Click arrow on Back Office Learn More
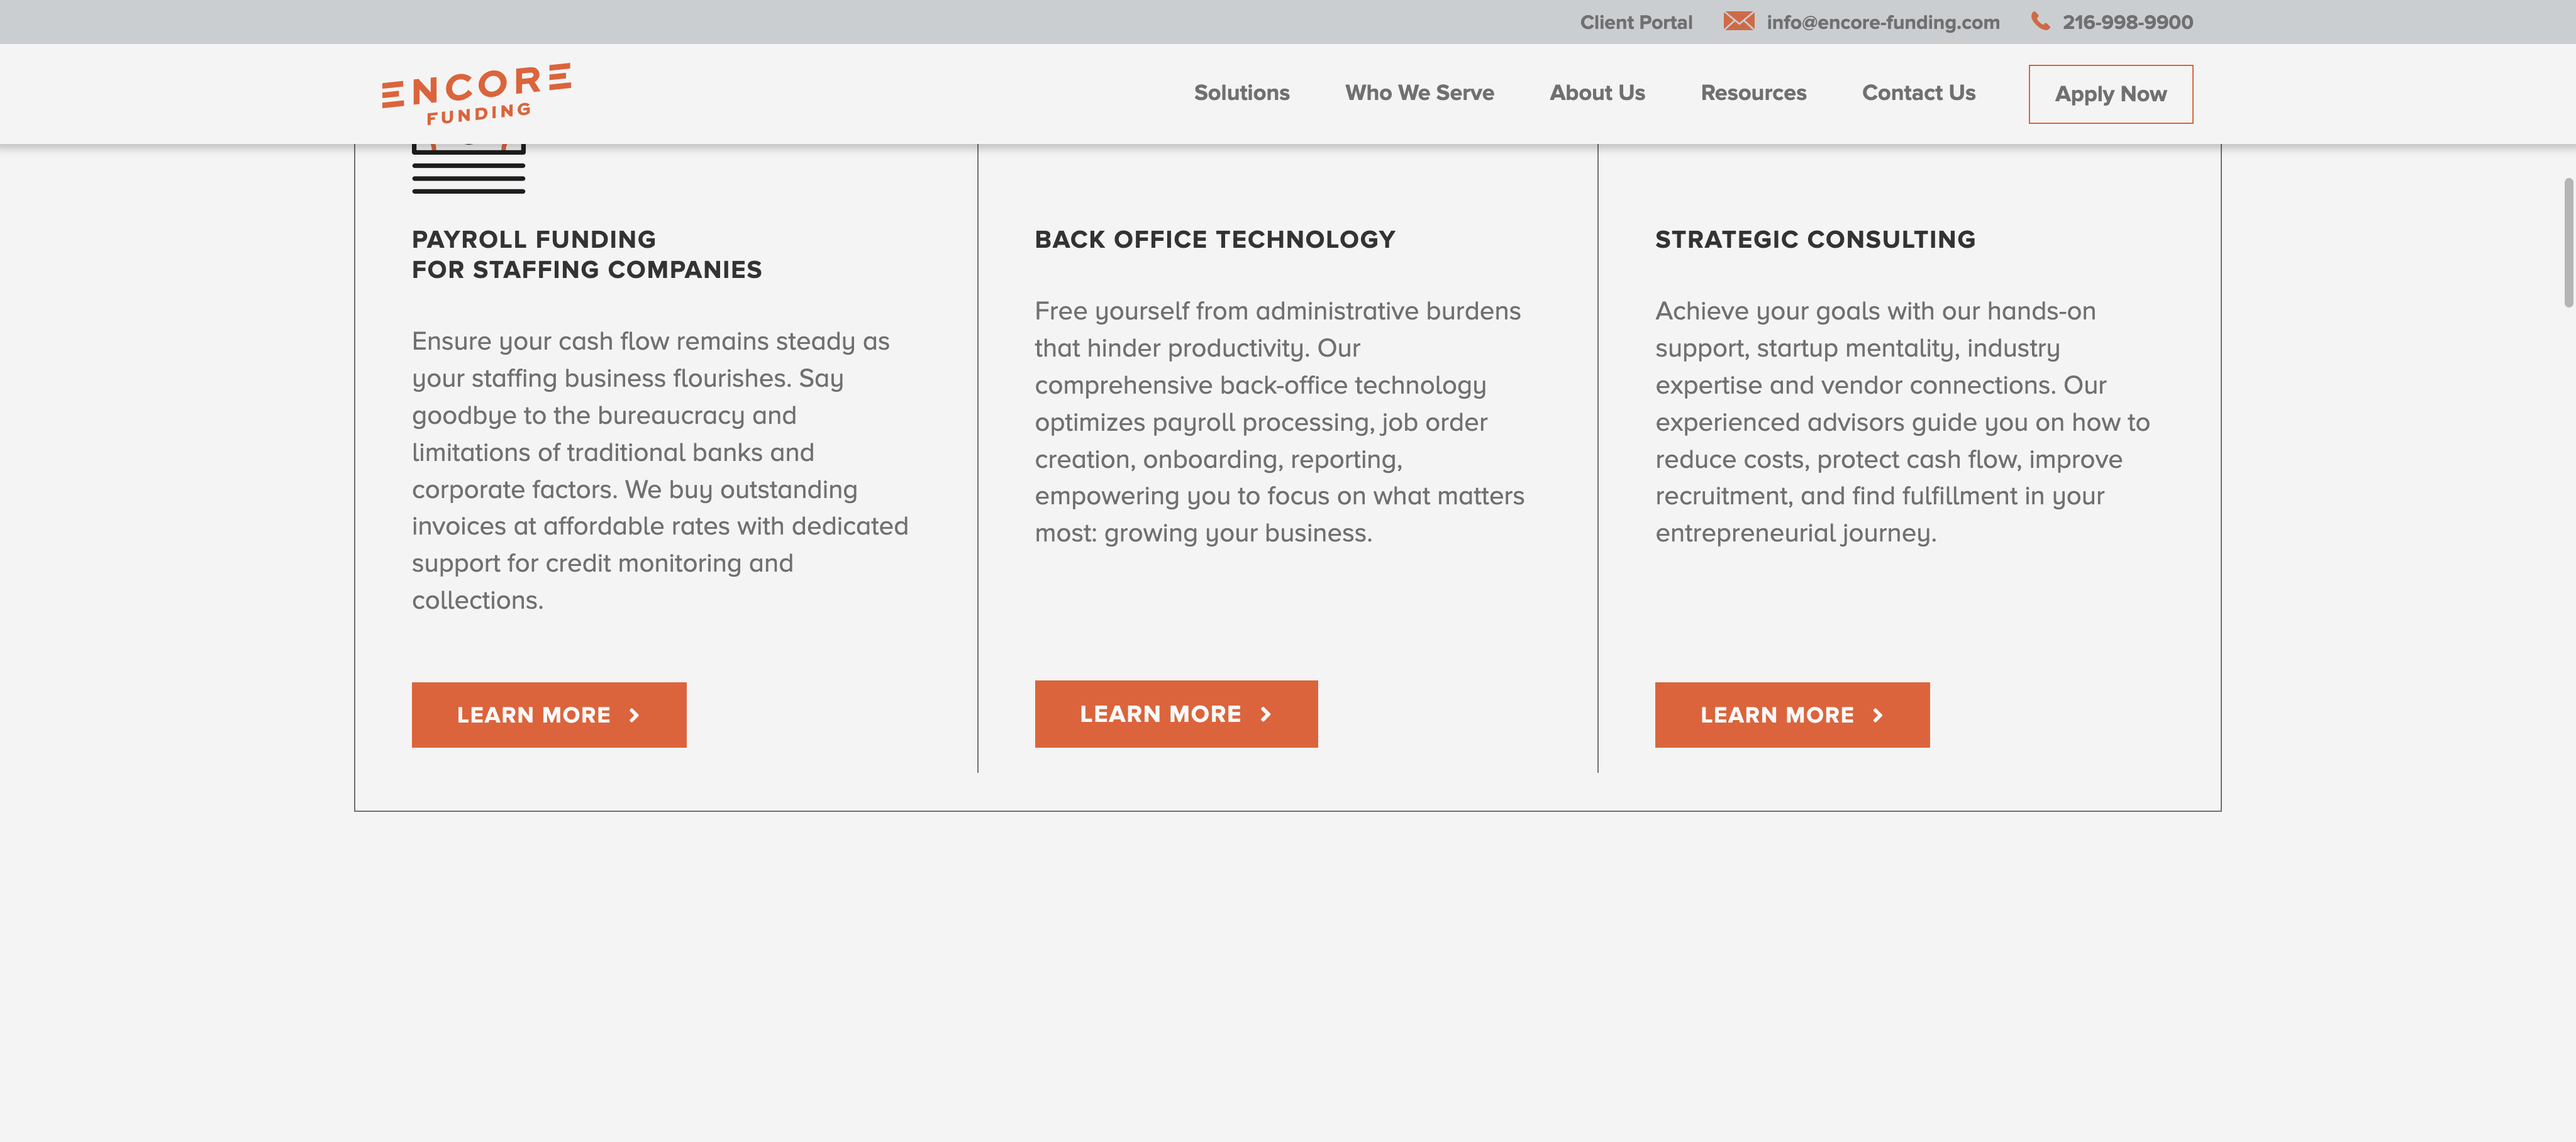The height and width of the screenshot is (1142, 2576). (1265, 714)
